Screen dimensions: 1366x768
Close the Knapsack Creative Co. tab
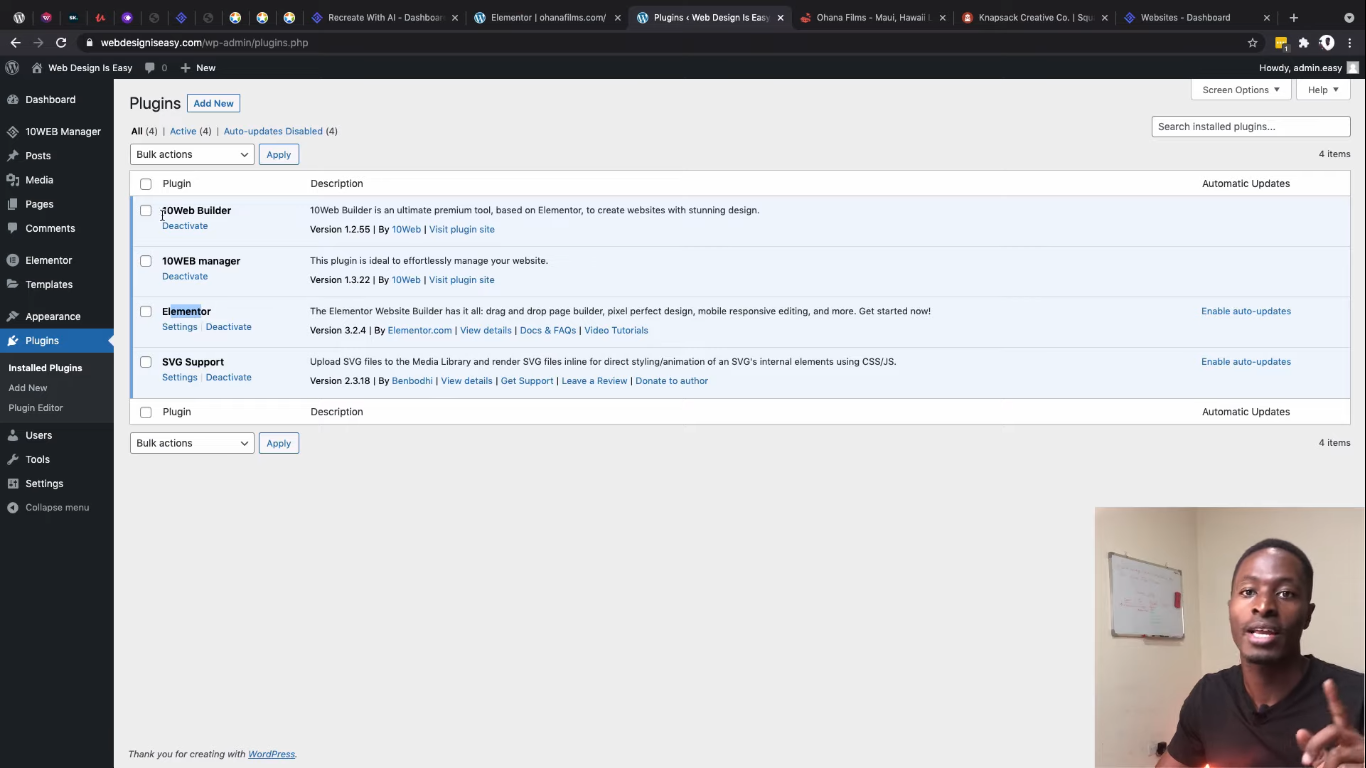pyautogui.click(x=1105, y=17)
